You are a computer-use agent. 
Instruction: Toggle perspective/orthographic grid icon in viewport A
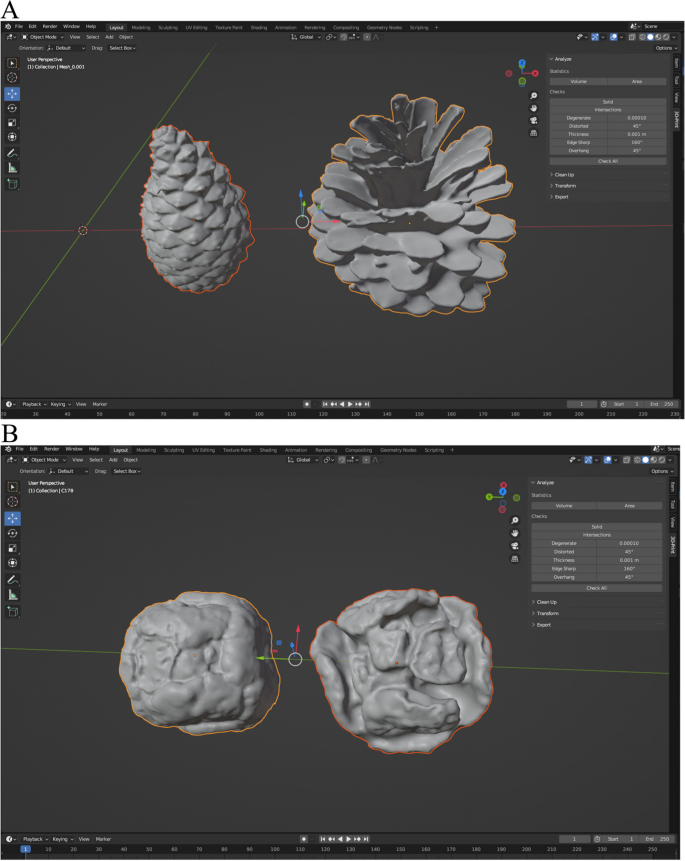click(534, 132)
